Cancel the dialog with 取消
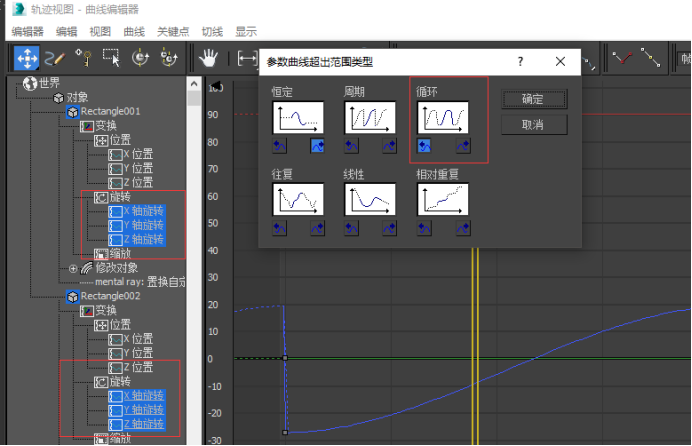This screenshot has height=446, width=692. [x=534, y=125]
